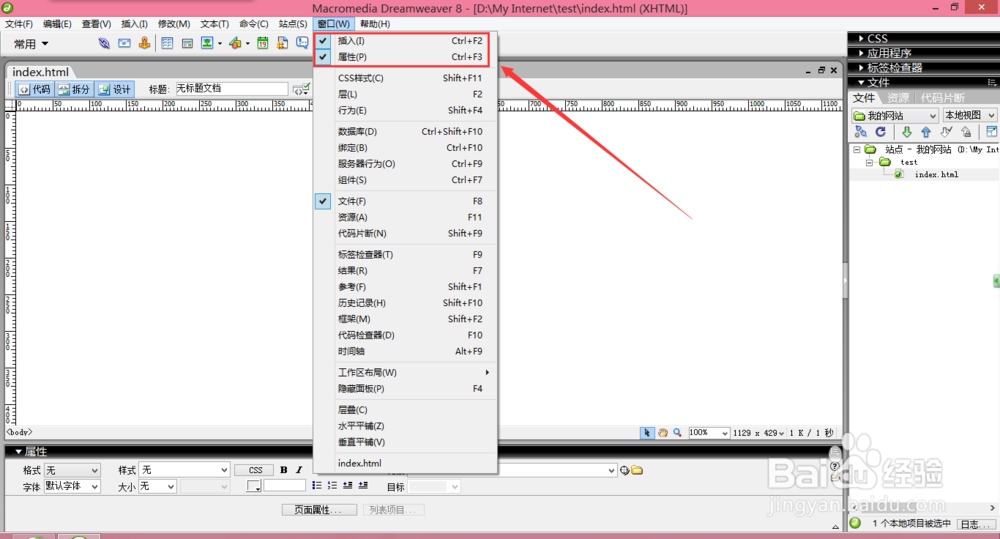
Task: Switch to 设计 design view
Action: pyautogui.click(x=115, y=89)
